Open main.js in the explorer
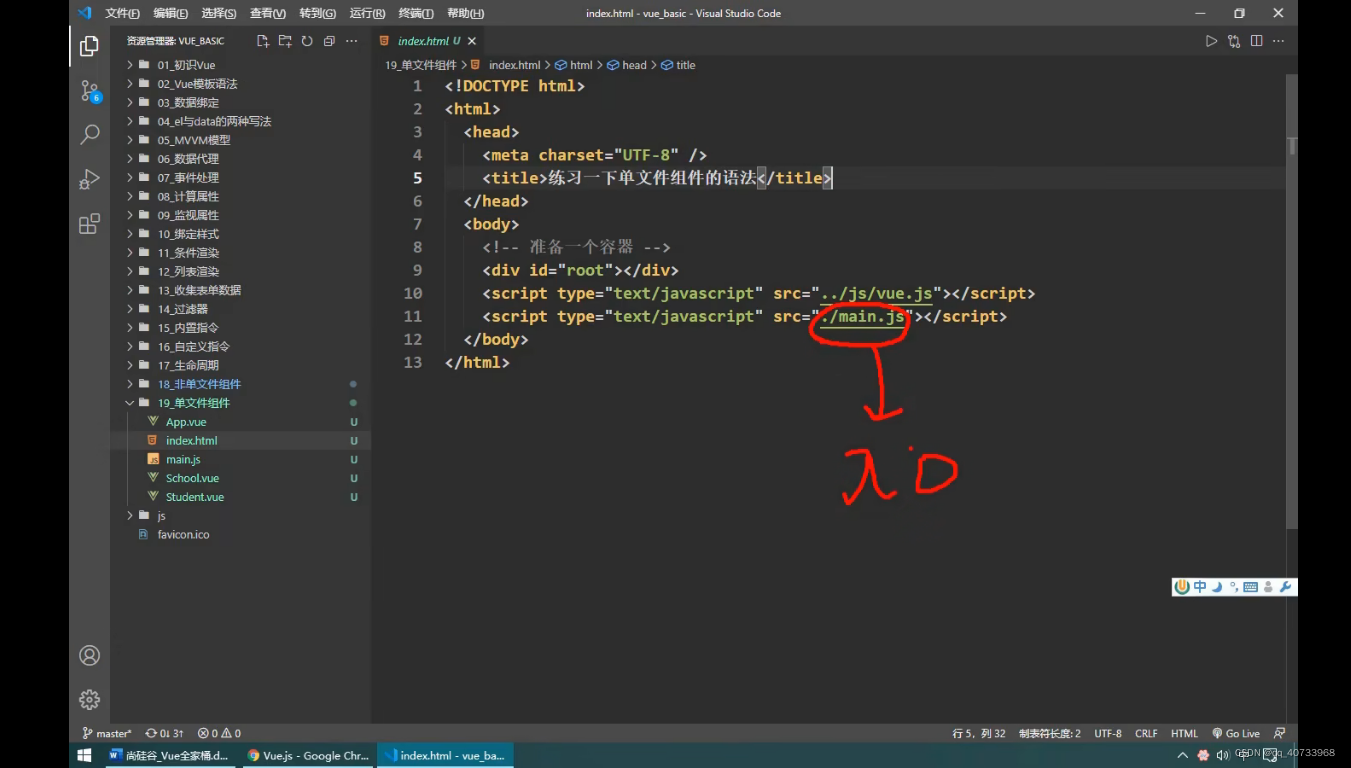The height and width of the screenshot is (768, 1351). click(240, 459)
